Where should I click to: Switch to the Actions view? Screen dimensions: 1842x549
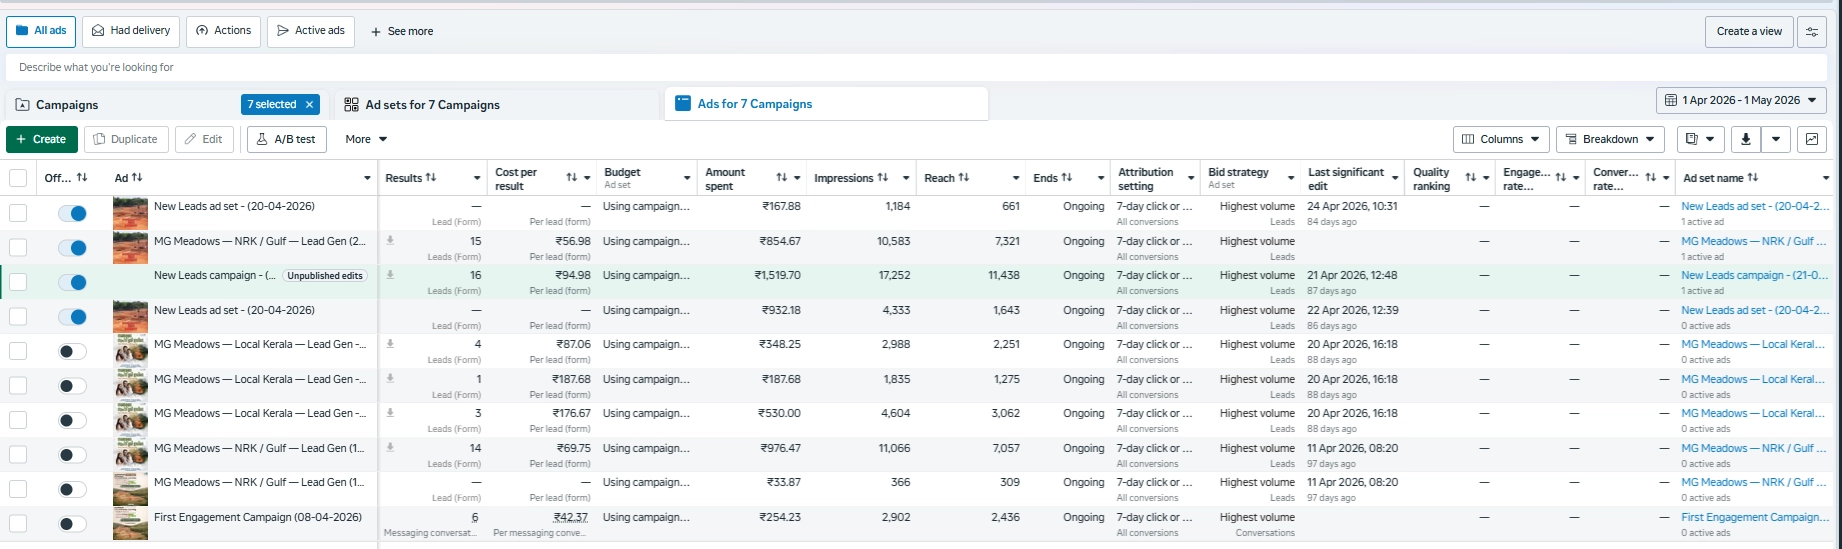pyautogui.click(x=224, y=31)
